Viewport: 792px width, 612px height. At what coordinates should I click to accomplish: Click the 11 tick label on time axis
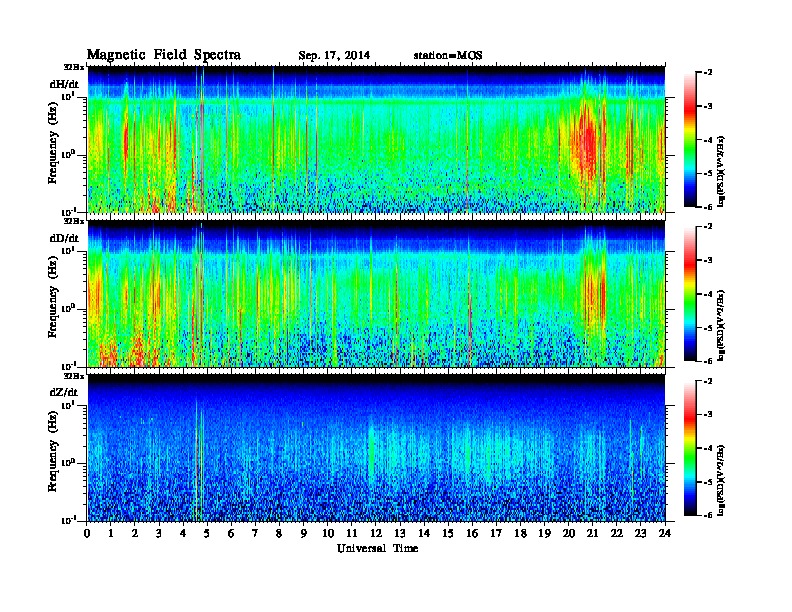(x=352, y=533)
